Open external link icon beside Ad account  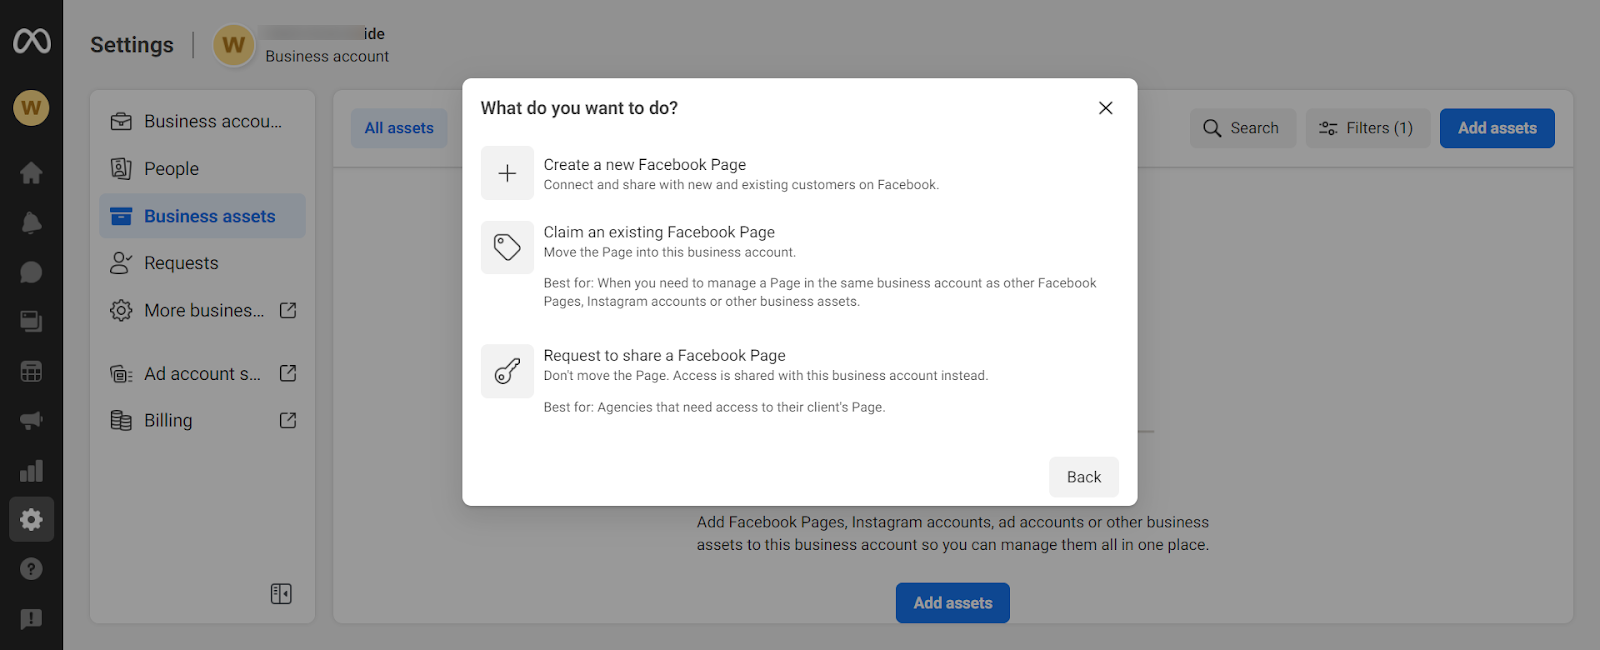pyautogui.click(x=288, y=373)
